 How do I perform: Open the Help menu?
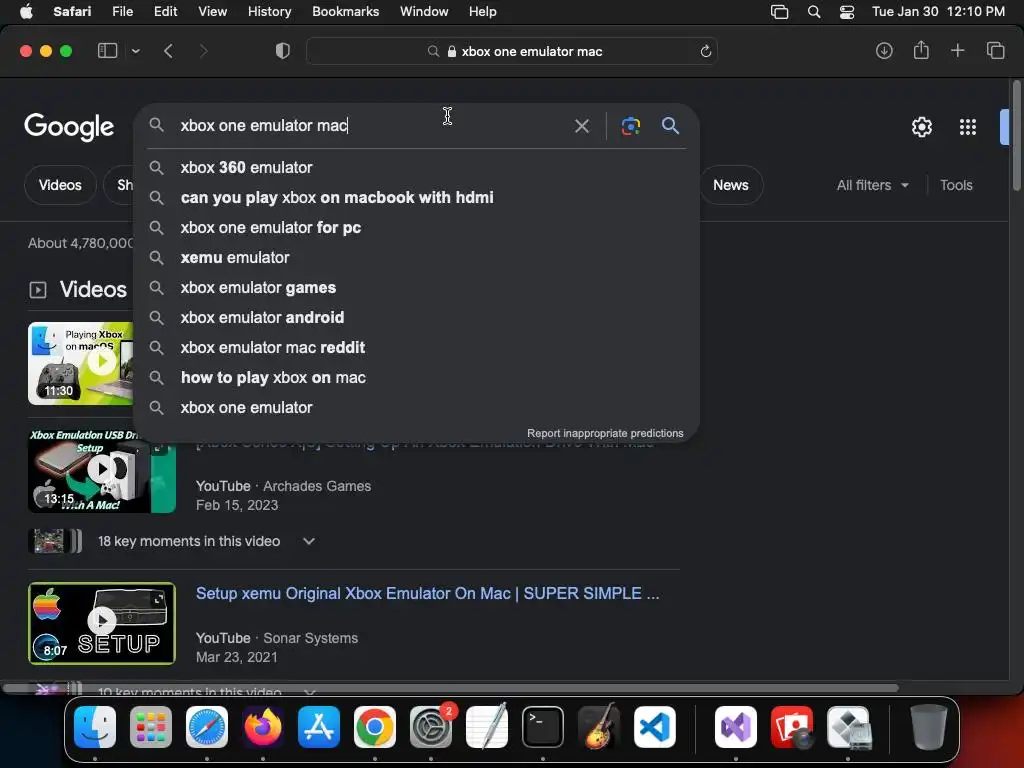[483, 12]
